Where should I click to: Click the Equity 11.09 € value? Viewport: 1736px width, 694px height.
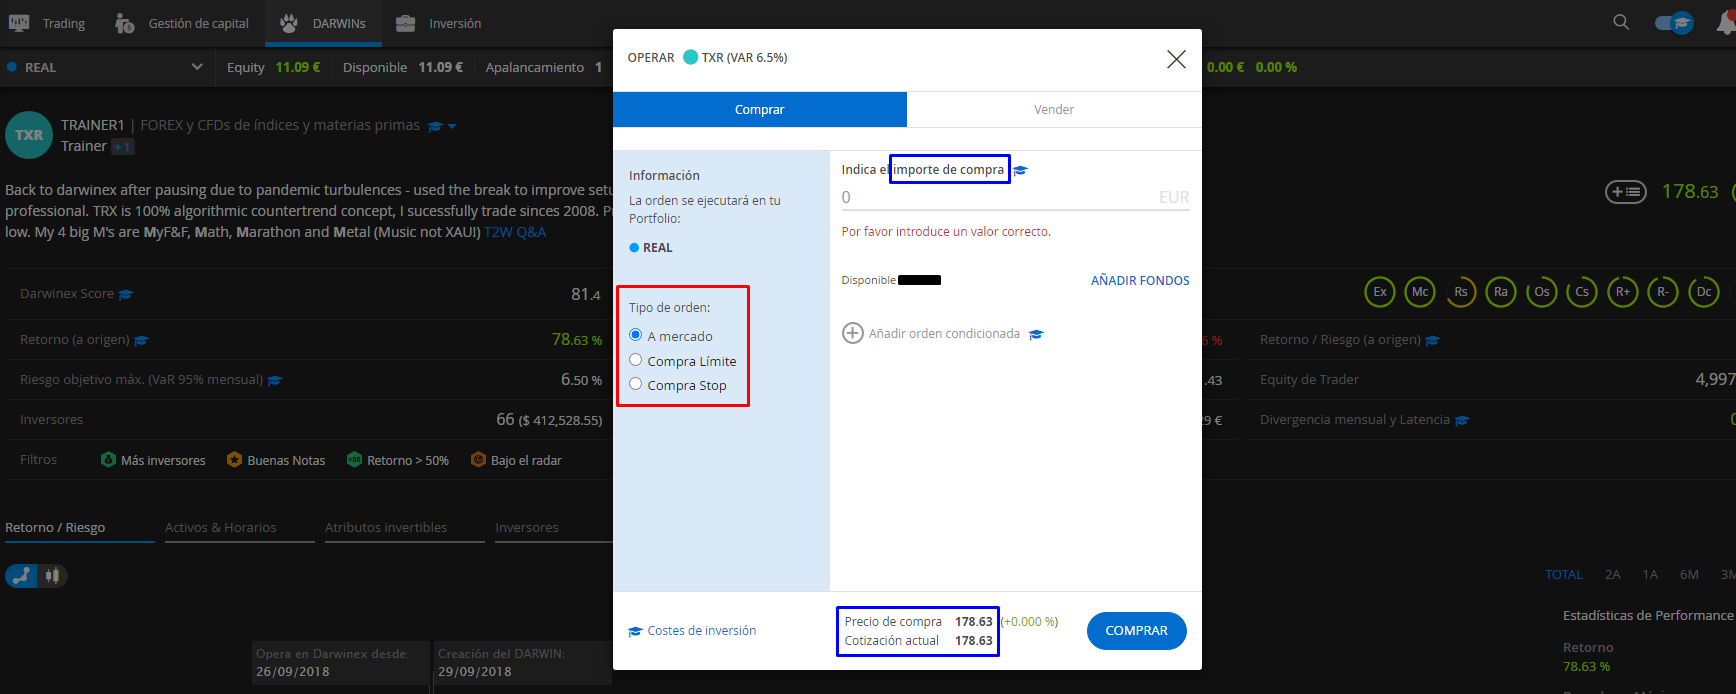click(298, 67)
